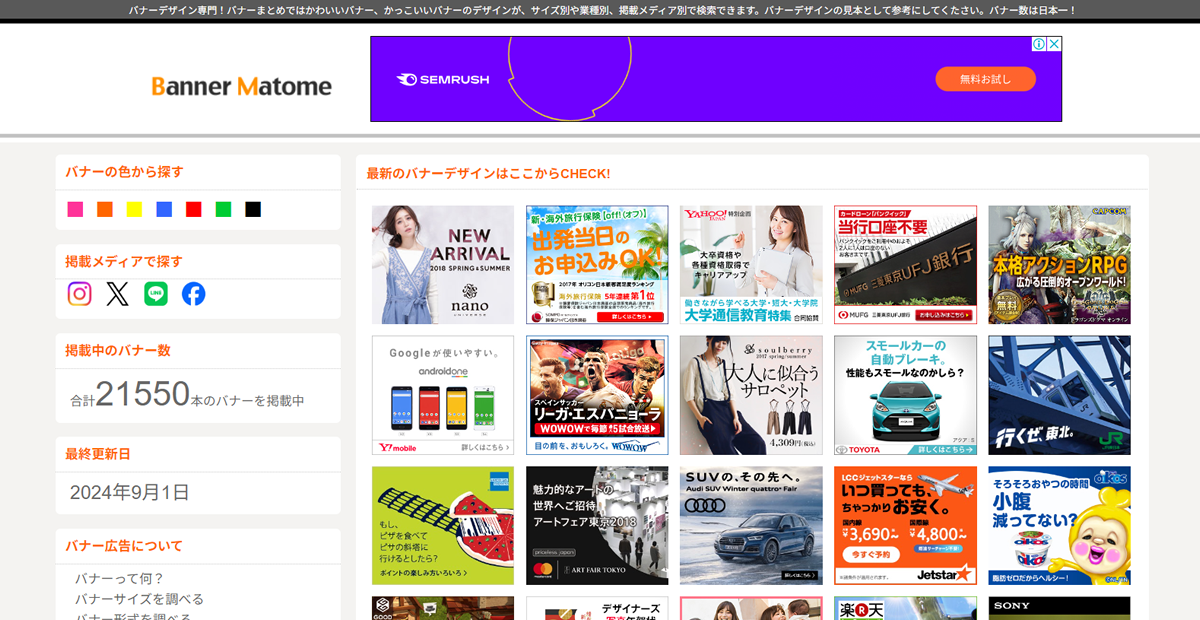The height and width of the screenshot is (620, 1200).
Task: Open the 小腹減ってない？ yogurt banner
Action: click(x=1059, y=526)
